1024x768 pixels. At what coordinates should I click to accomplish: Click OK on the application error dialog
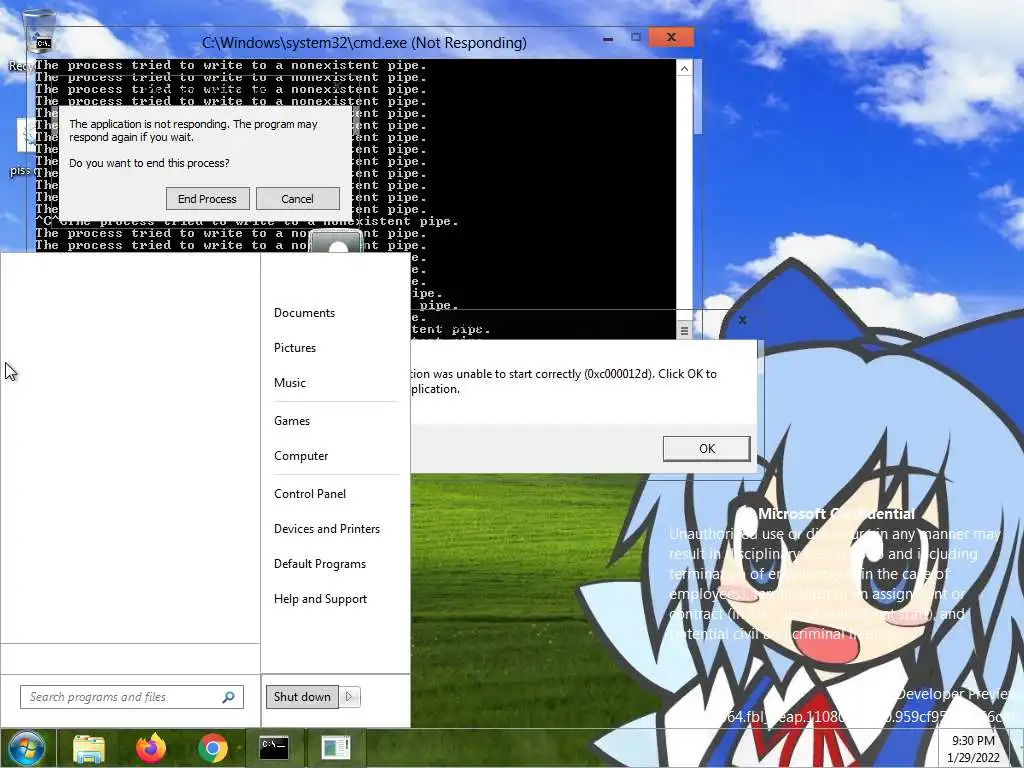pos(707,449)
